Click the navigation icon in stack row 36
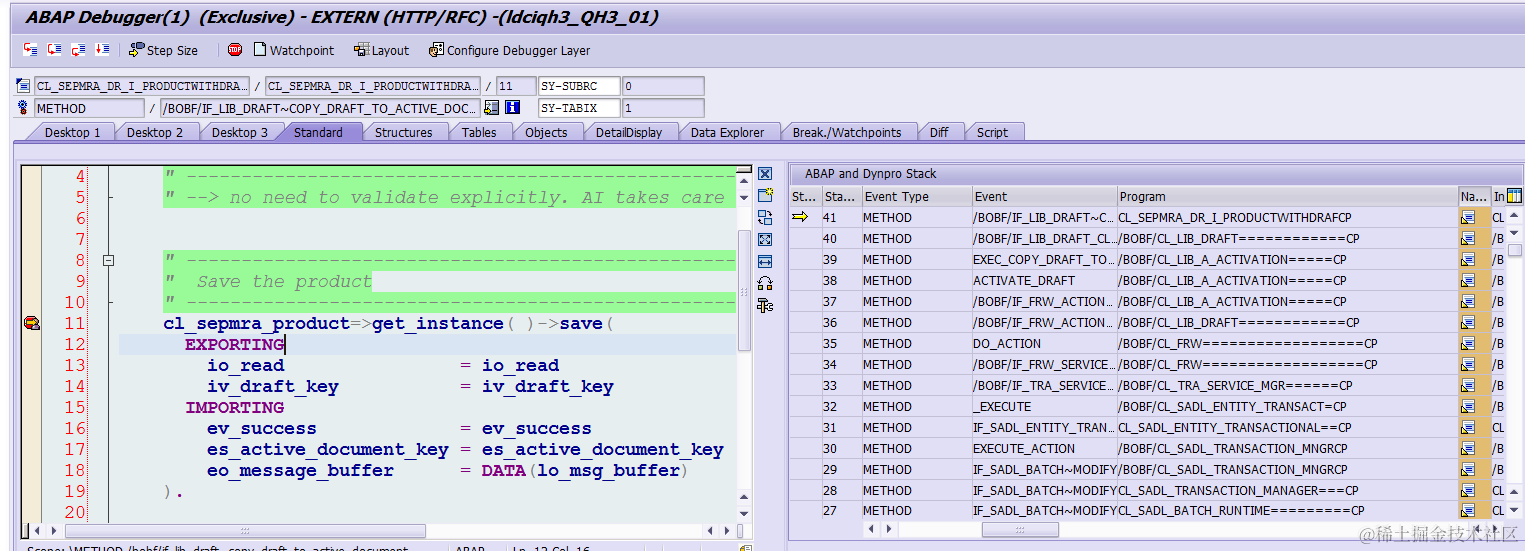This screenshot has width=1525, height=551. pos(1468,322)
